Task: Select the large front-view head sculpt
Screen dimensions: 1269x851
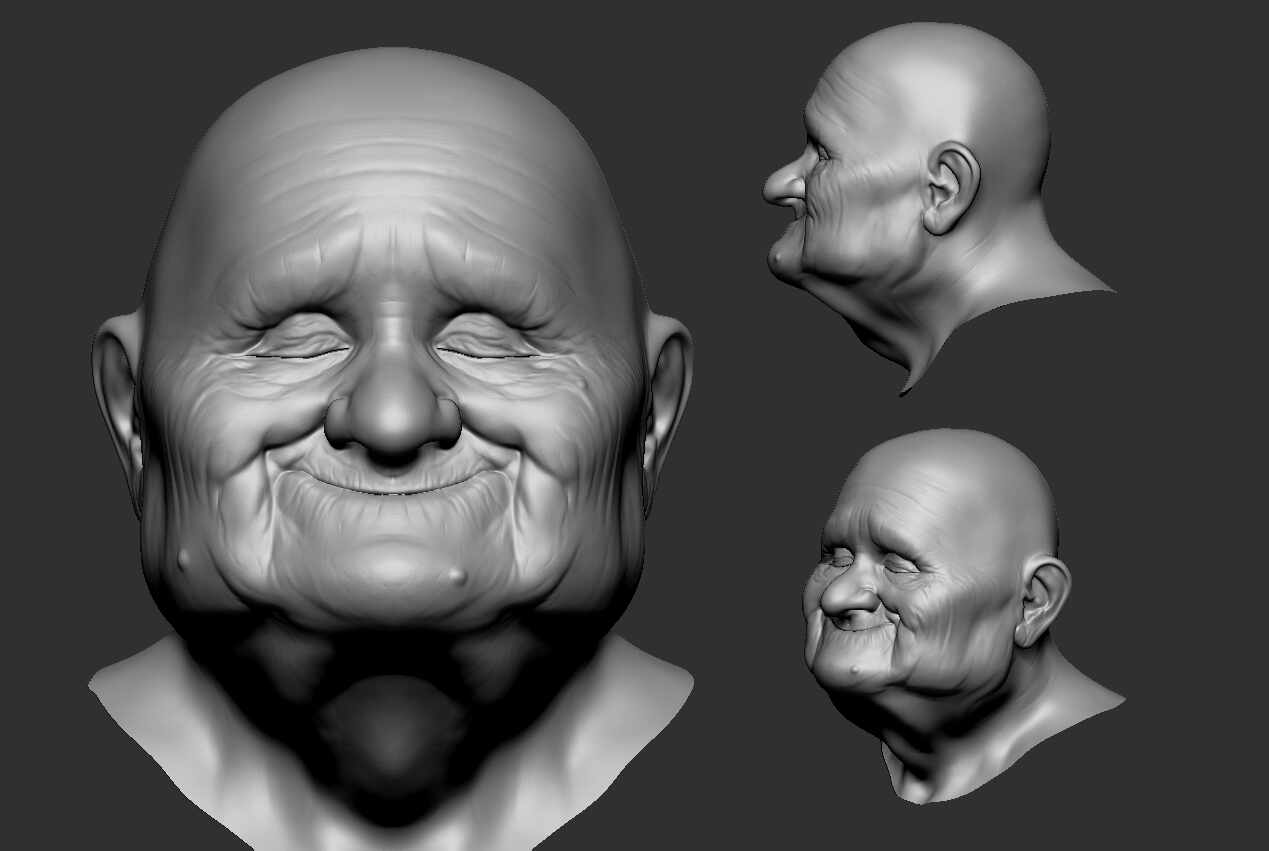Action: pos(391,448)
